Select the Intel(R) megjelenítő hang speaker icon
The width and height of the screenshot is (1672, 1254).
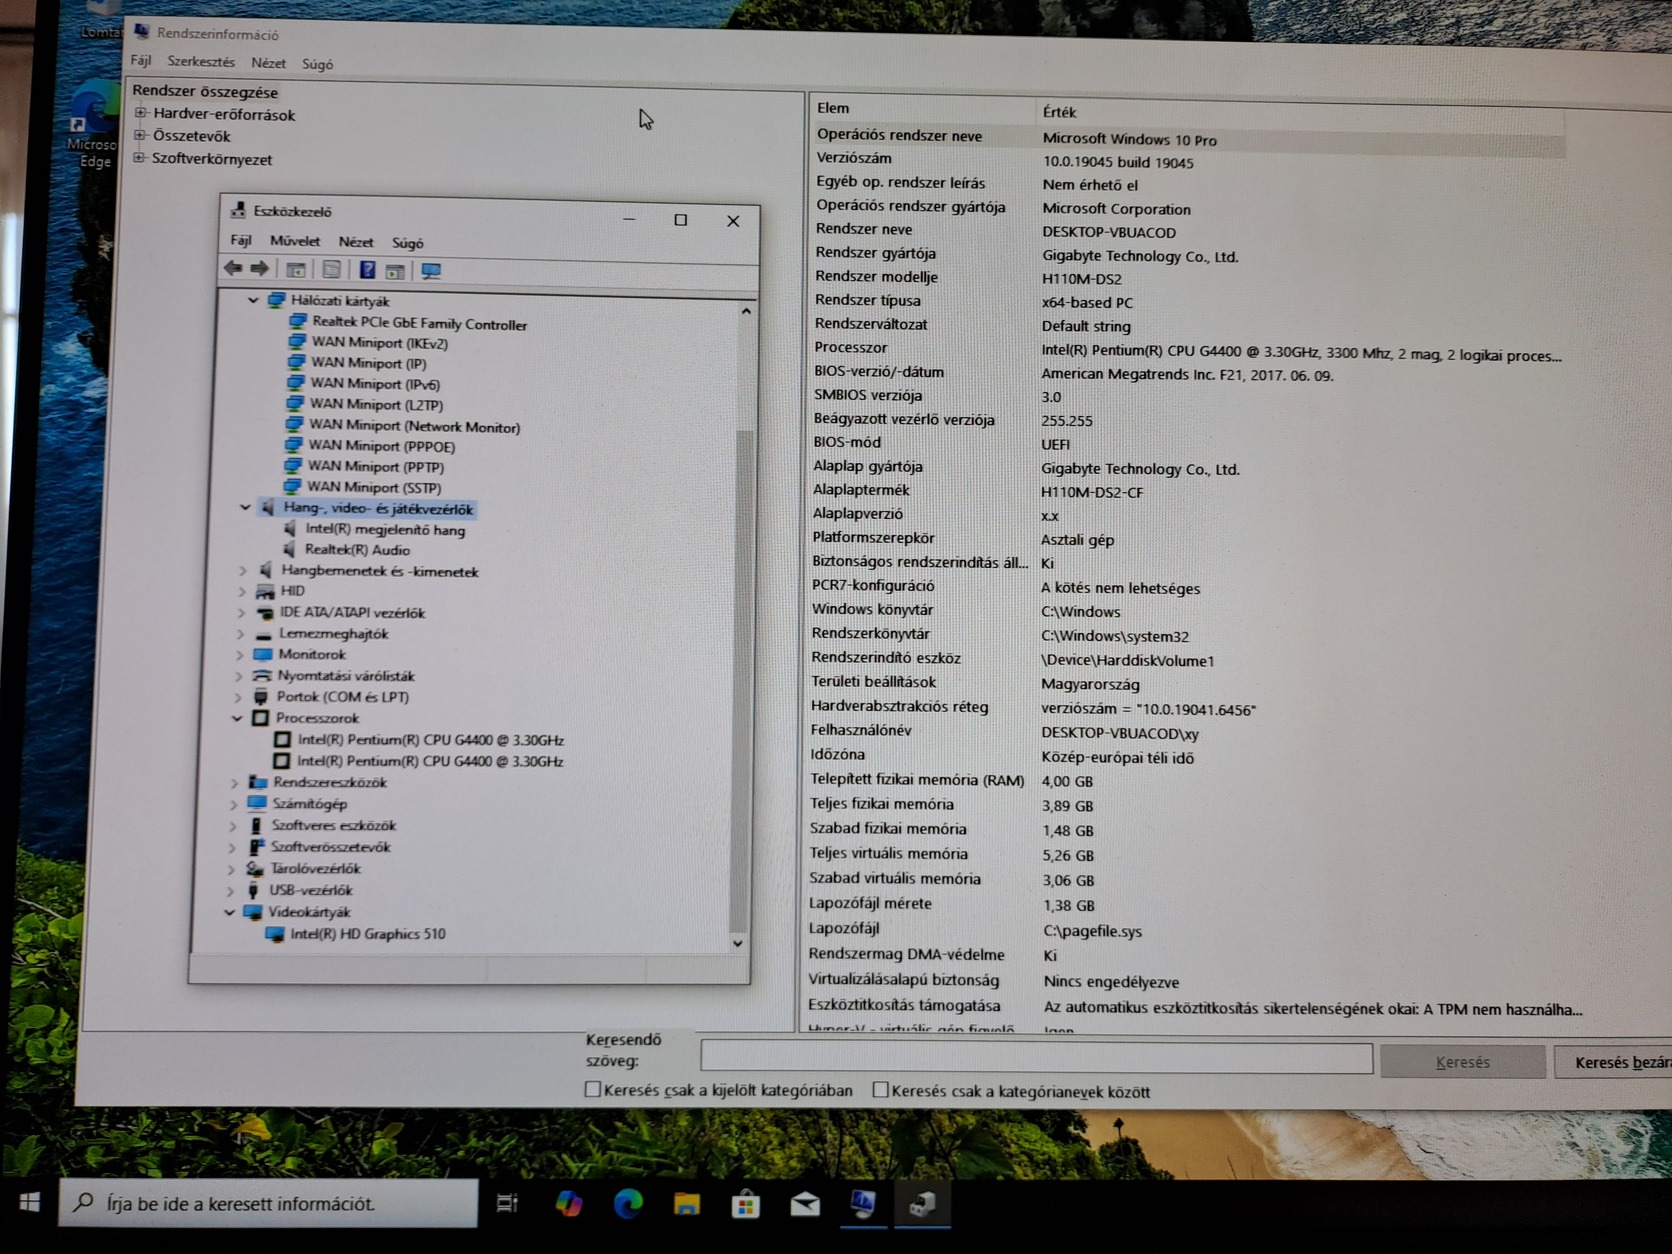(290, 528)
